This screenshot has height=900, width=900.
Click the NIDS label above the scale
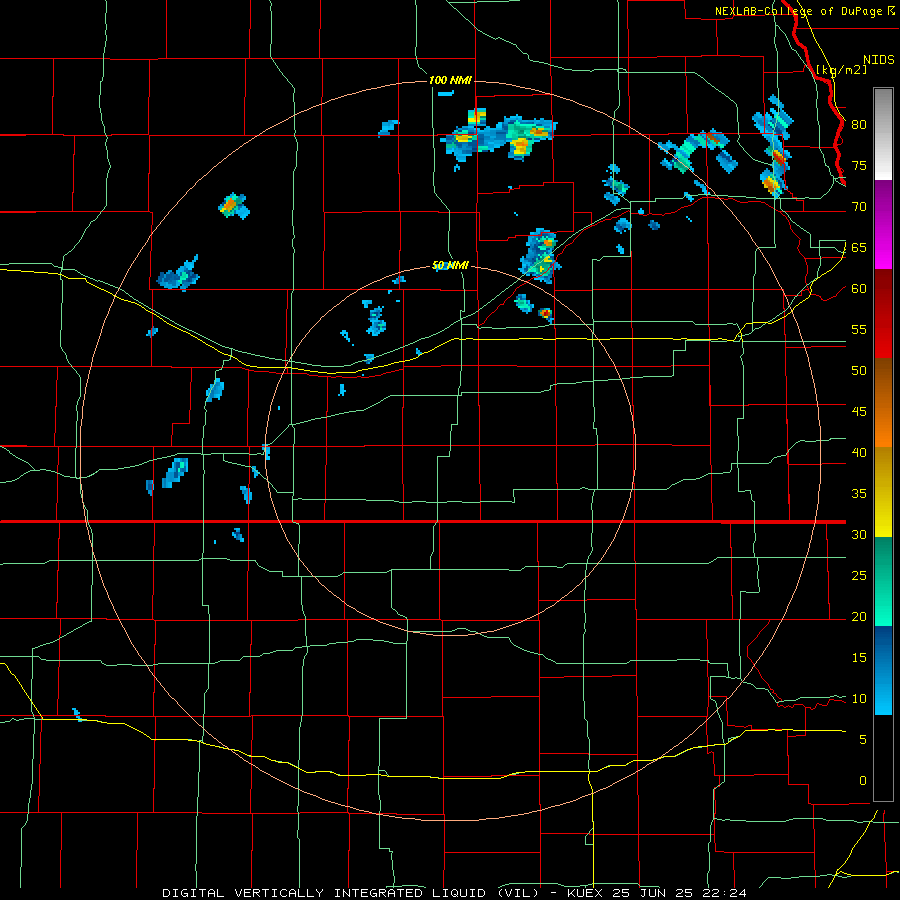879,60
